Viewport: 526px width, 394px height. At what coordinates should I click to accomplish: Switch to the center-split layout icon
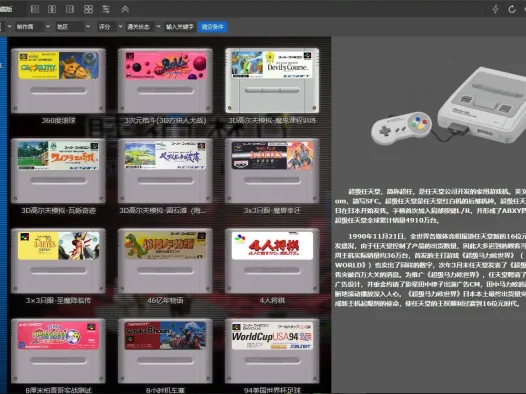[52, 9]
